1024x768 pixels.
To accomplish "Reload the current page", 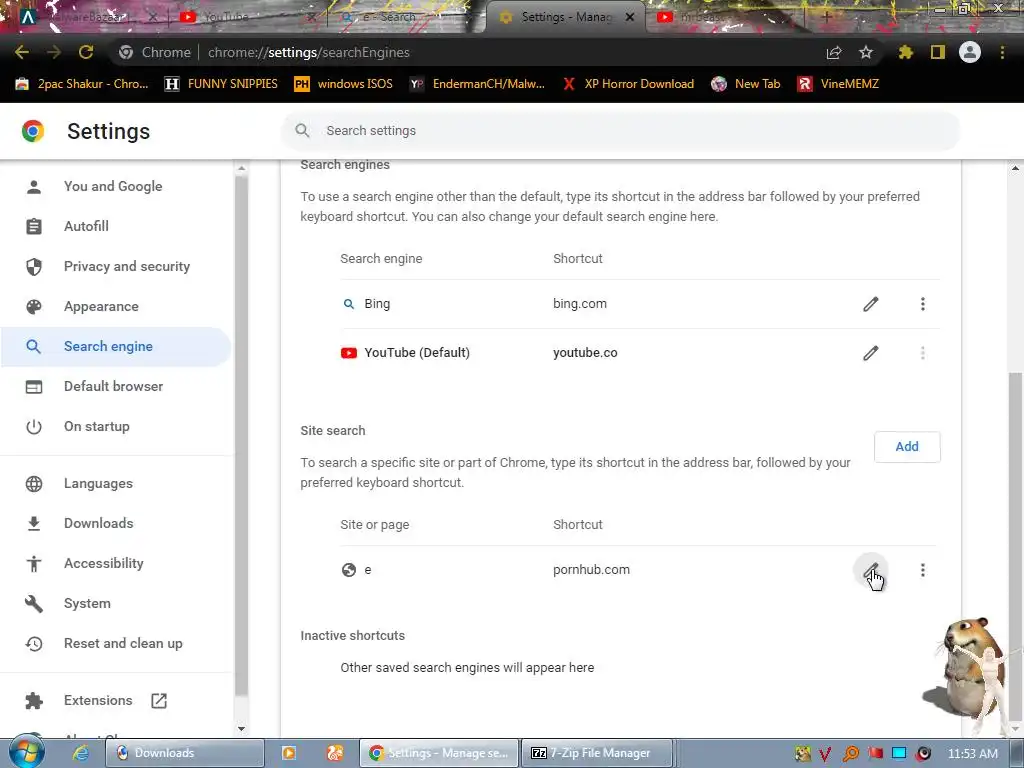I will click(86, 52).
